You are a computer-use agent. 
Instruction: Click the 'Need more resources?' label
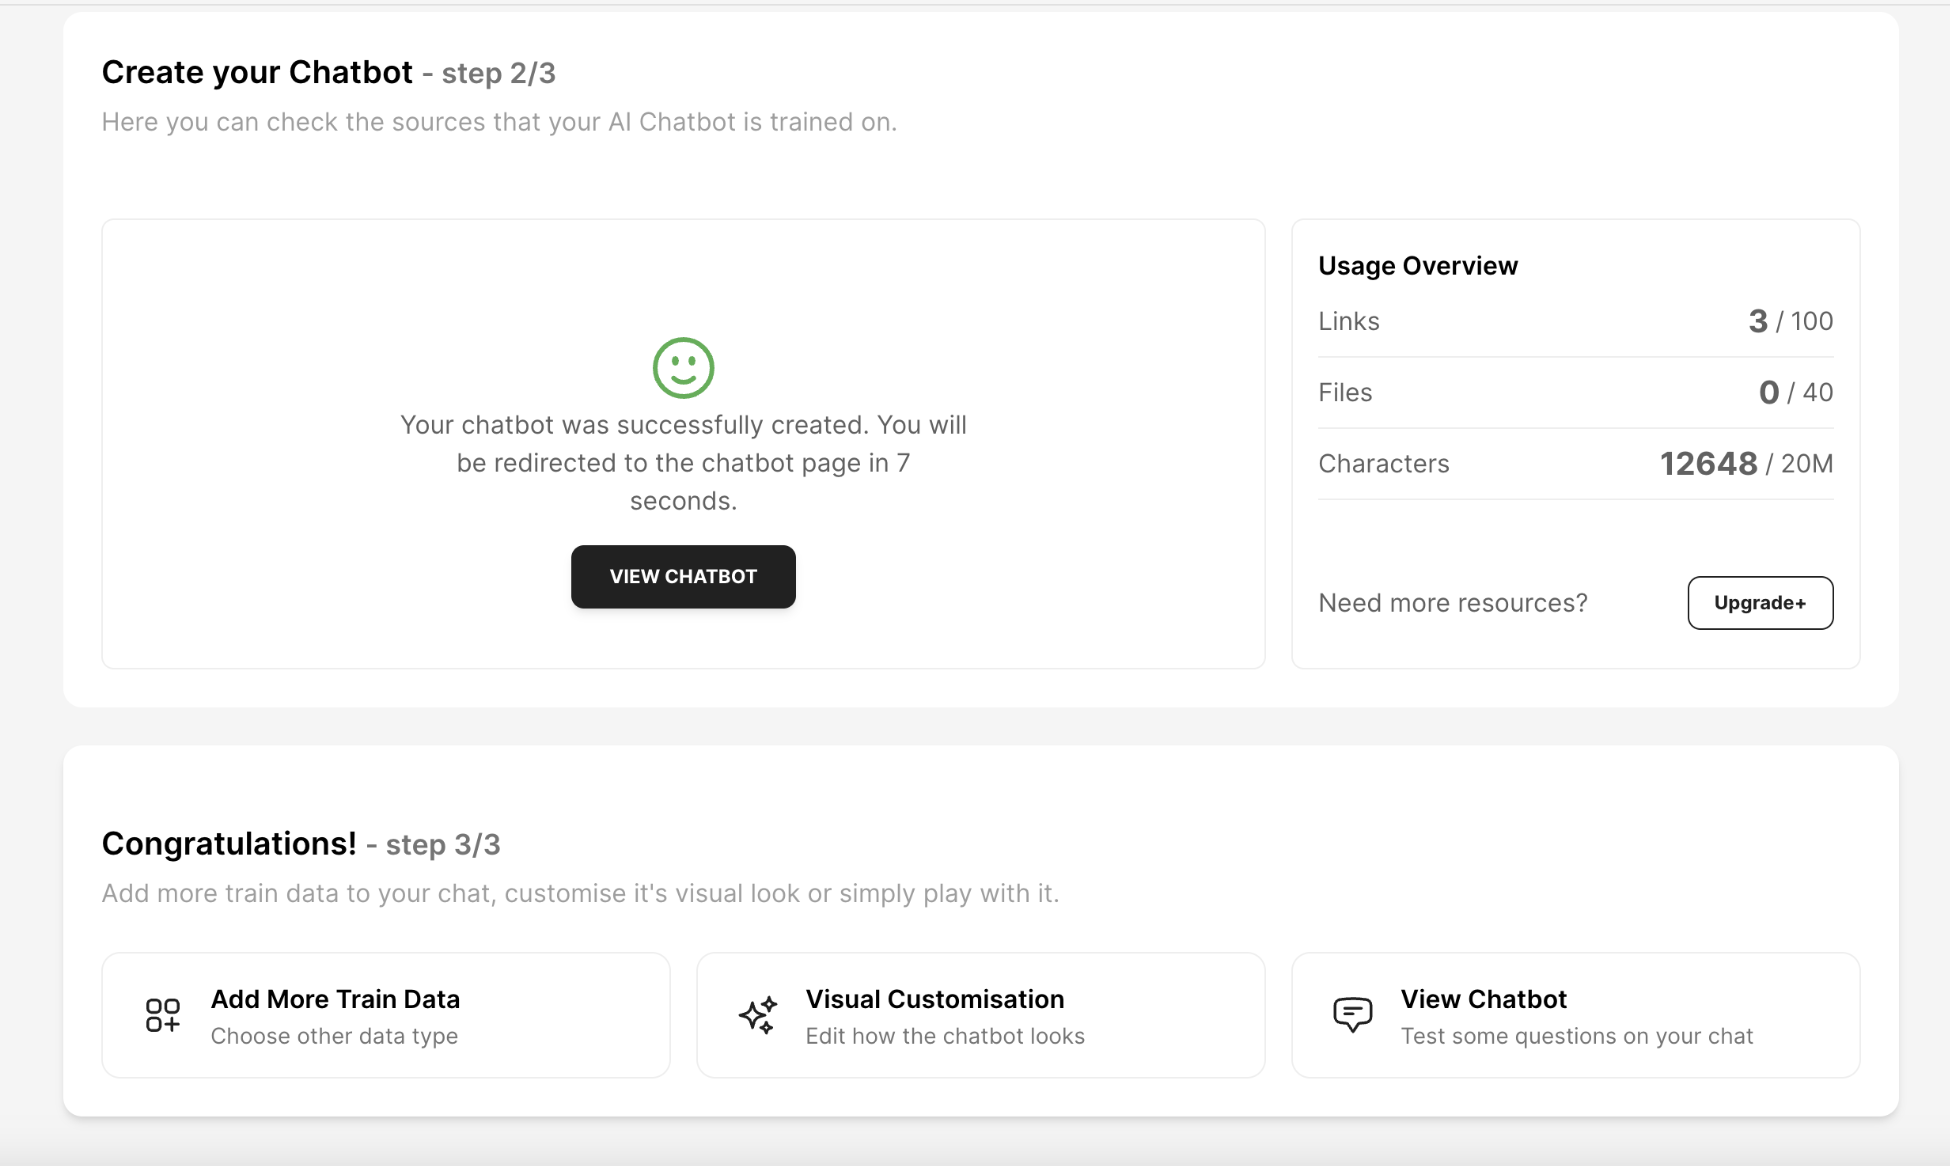pos(1452,603)
